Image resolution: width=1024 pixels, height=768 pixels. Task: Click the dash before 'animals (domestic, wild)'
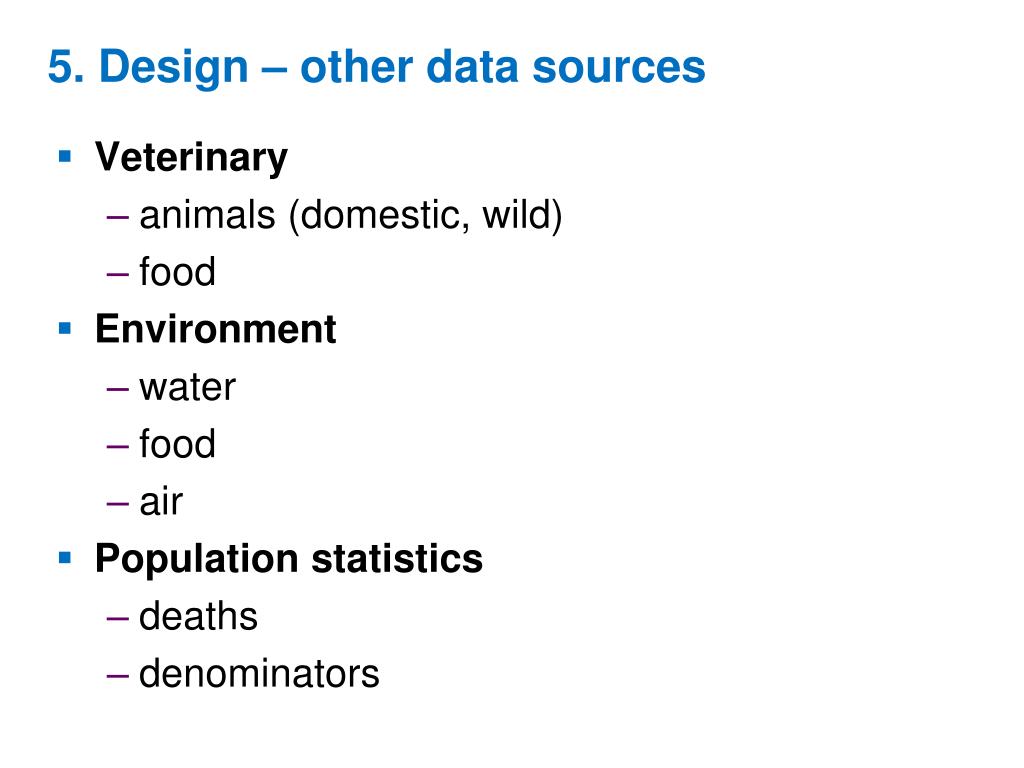coord(118,216)
